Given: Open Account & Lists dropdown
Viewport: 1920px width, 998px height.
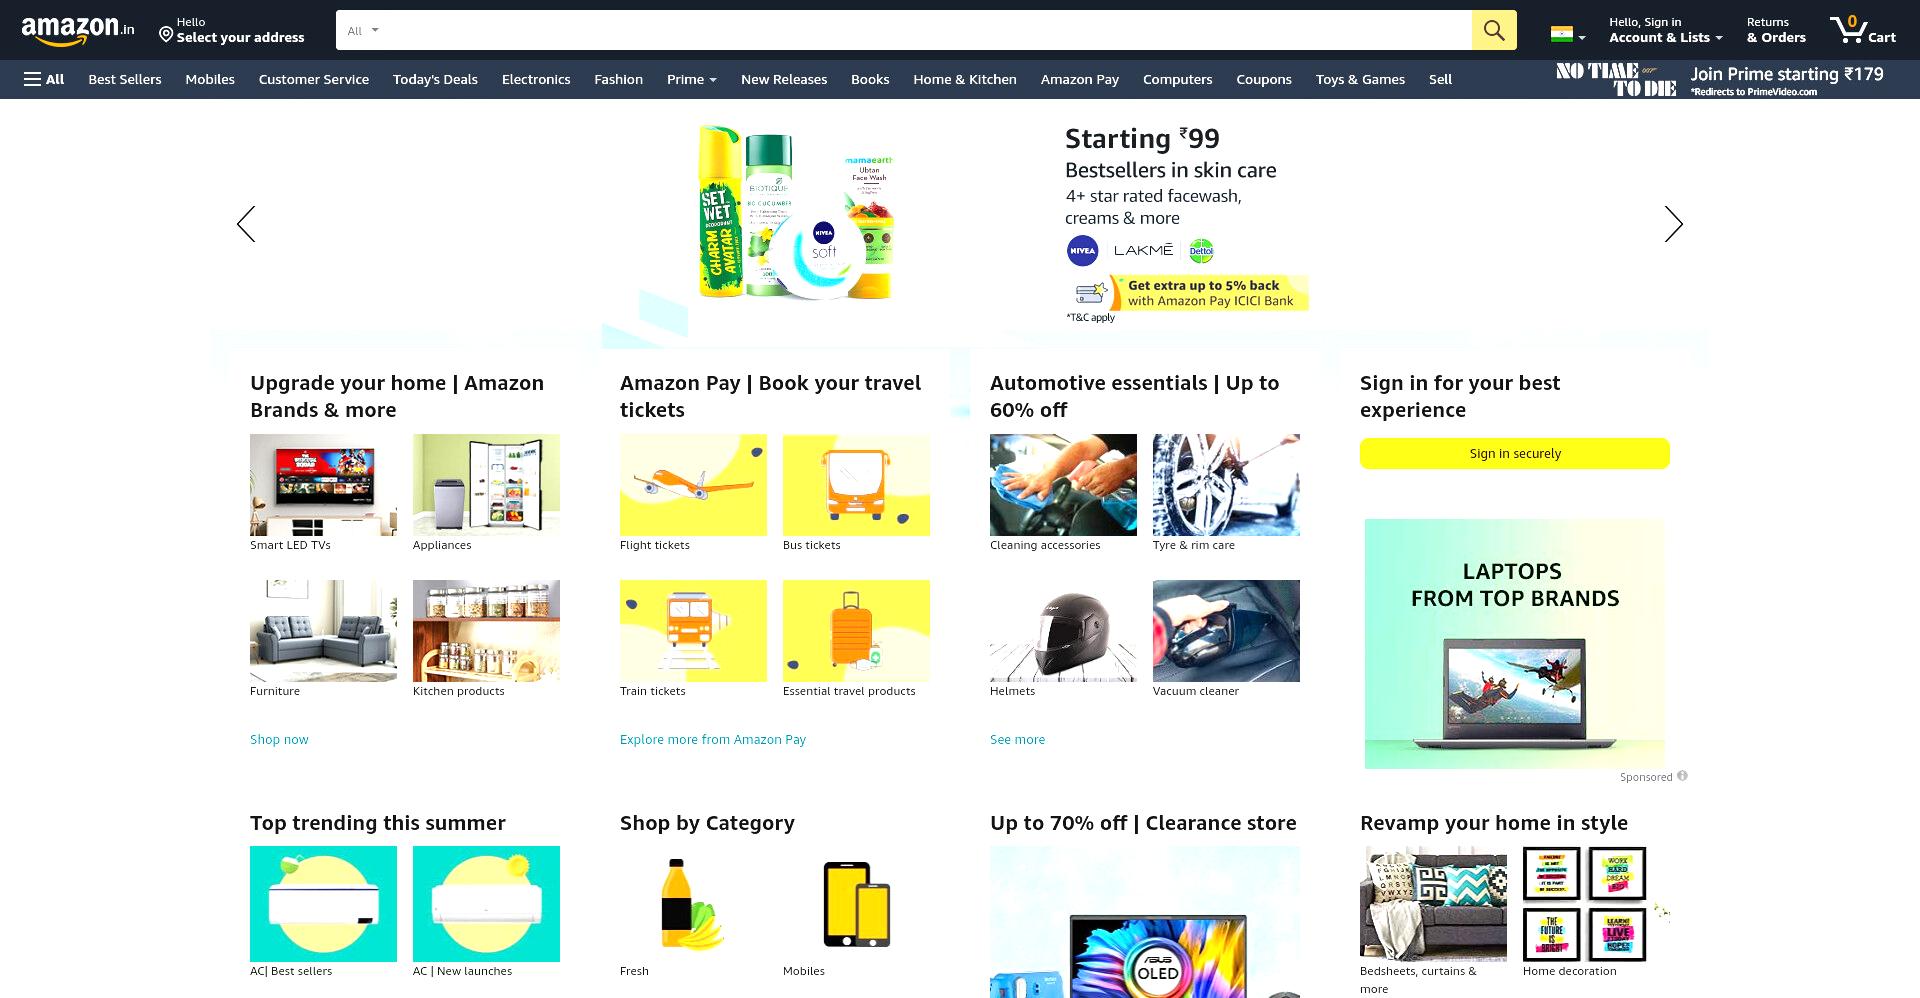Looking at the screenshot, I should coord(1665,30).
